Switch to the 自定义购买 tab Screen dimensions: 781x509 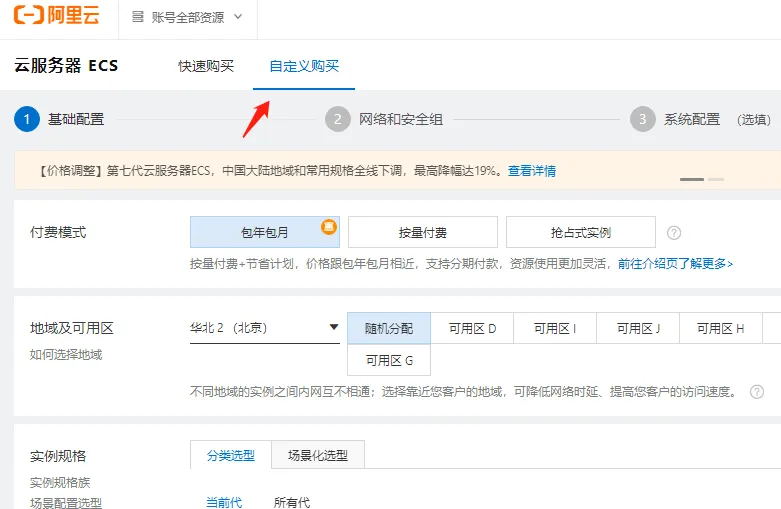pos(304,66)
